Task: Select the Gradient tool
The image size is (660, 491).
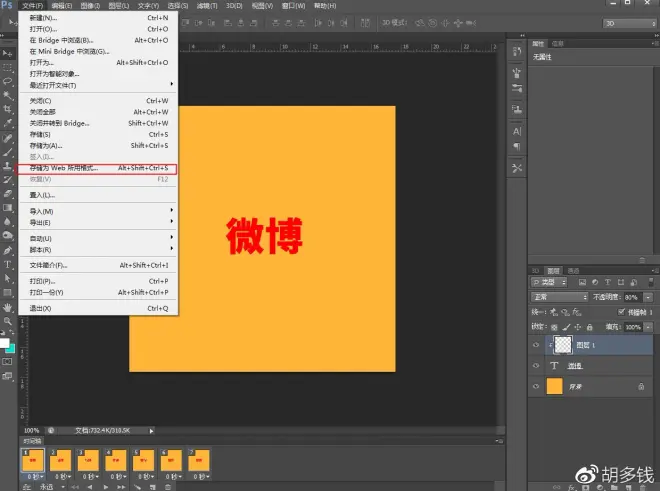Action: (7, 208)
